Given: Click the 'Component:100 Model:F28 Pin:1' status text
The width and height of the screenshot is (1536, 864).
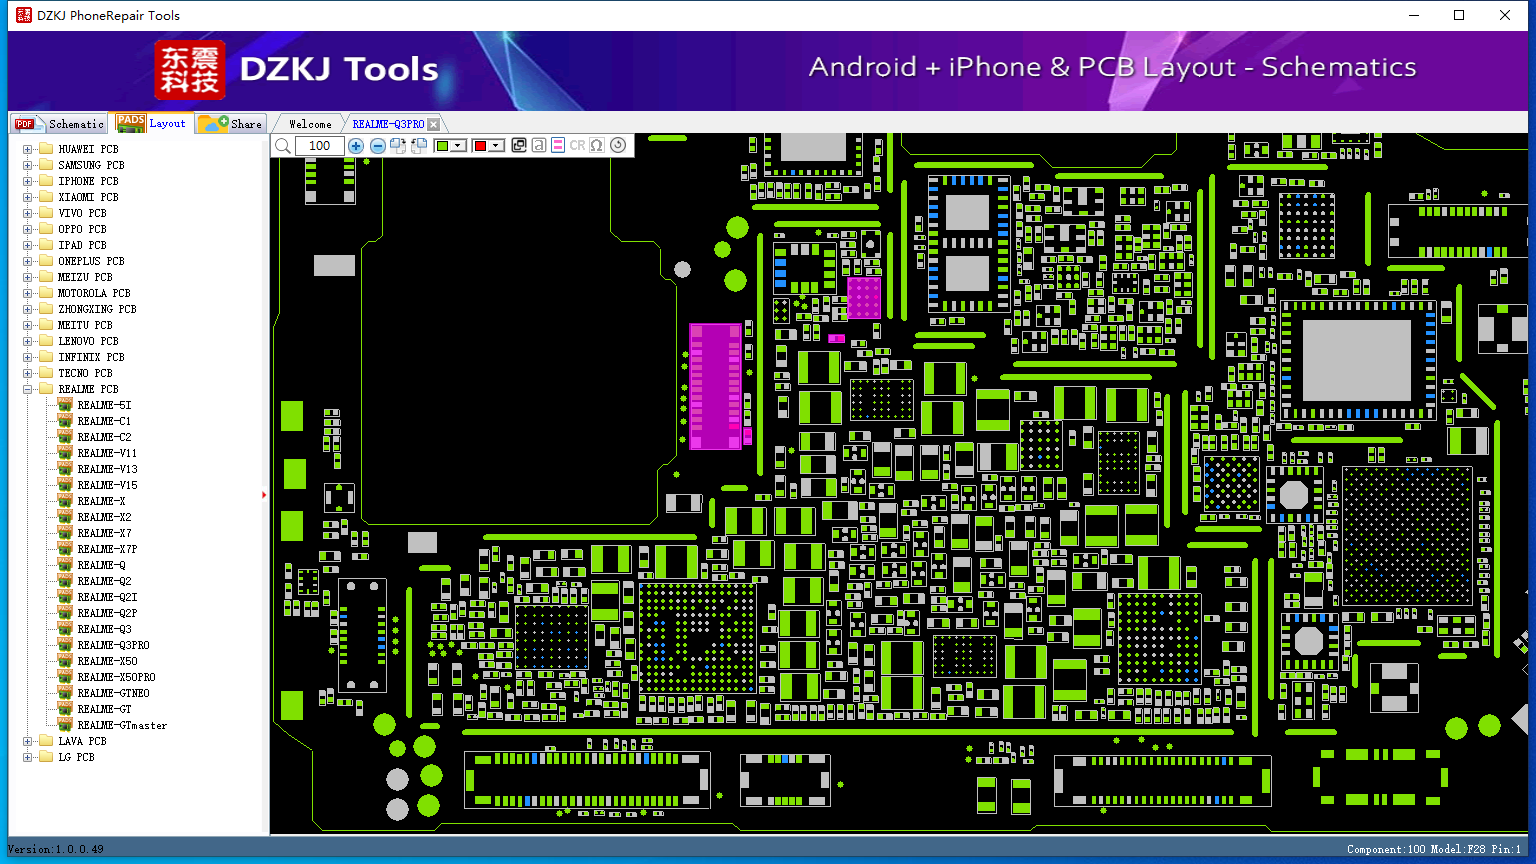Looking at the screenshot, I should [1433, 849].
